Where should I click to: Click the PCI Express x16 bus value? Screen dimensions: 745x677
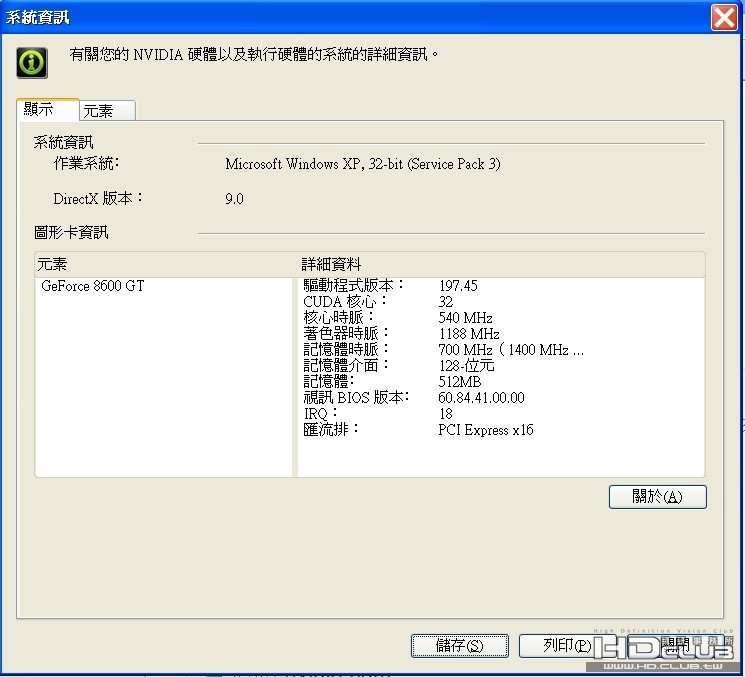pyautogui.click(x=486, y=429)
